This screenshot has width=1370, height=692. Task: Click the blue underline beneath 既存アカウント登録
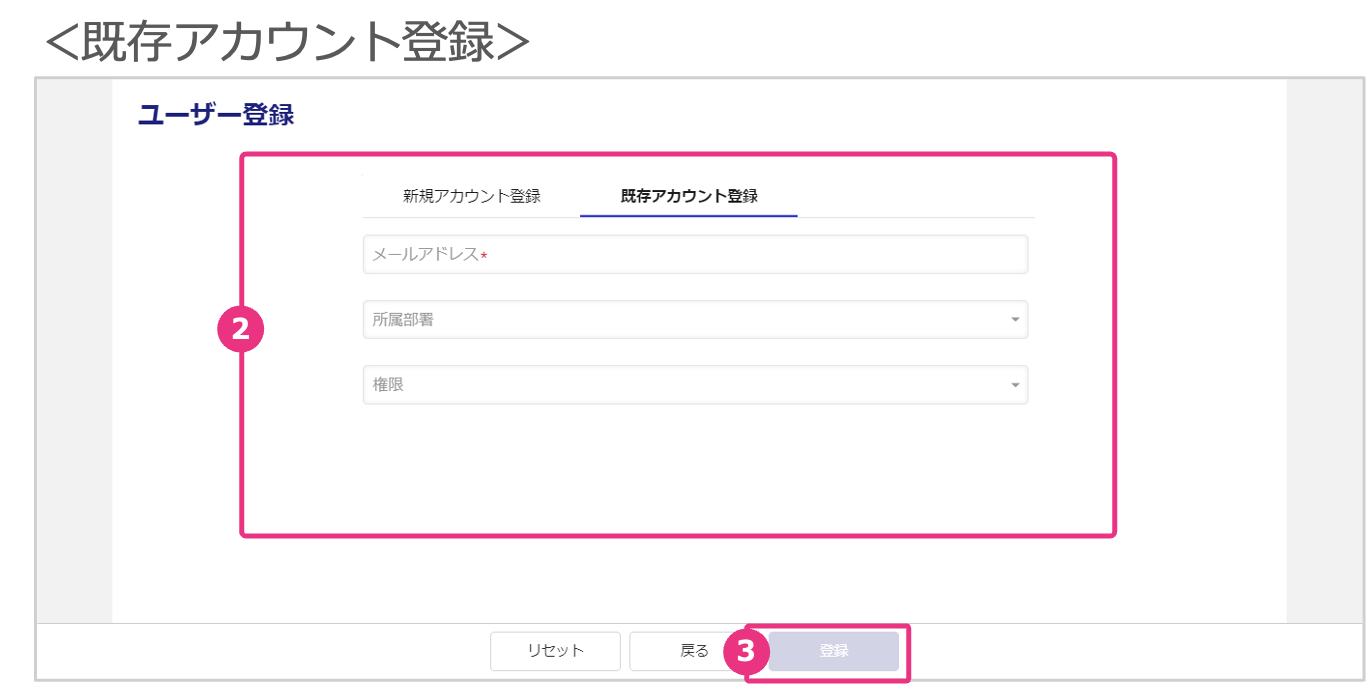[688, 216]
